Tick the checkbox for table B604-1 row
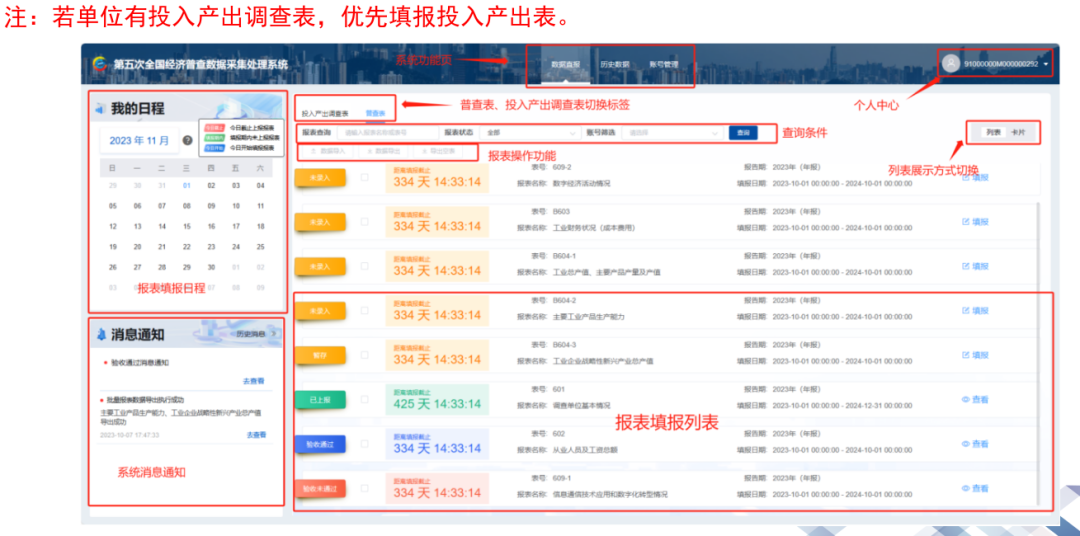 364,266
